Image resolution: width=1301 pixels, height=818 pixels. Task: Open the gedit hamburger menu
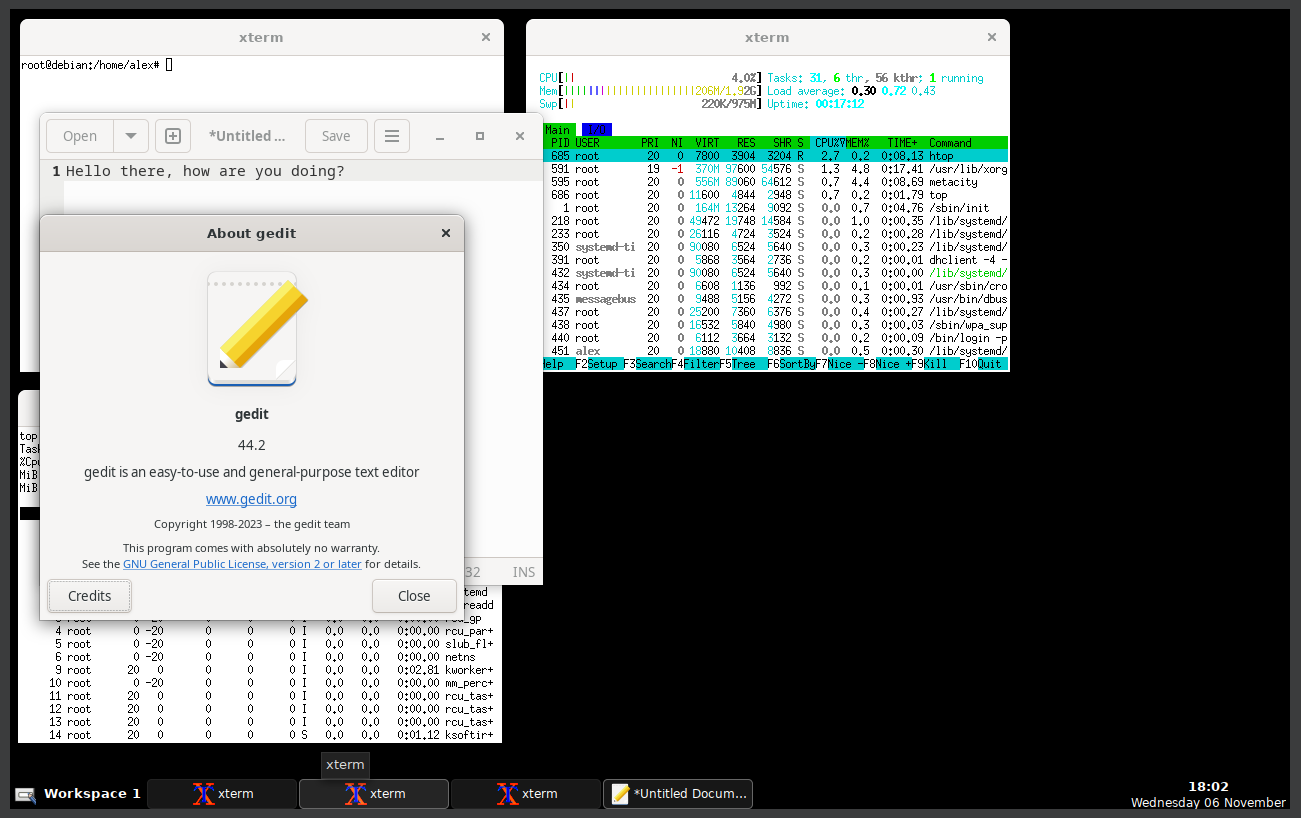click(391, 136)
